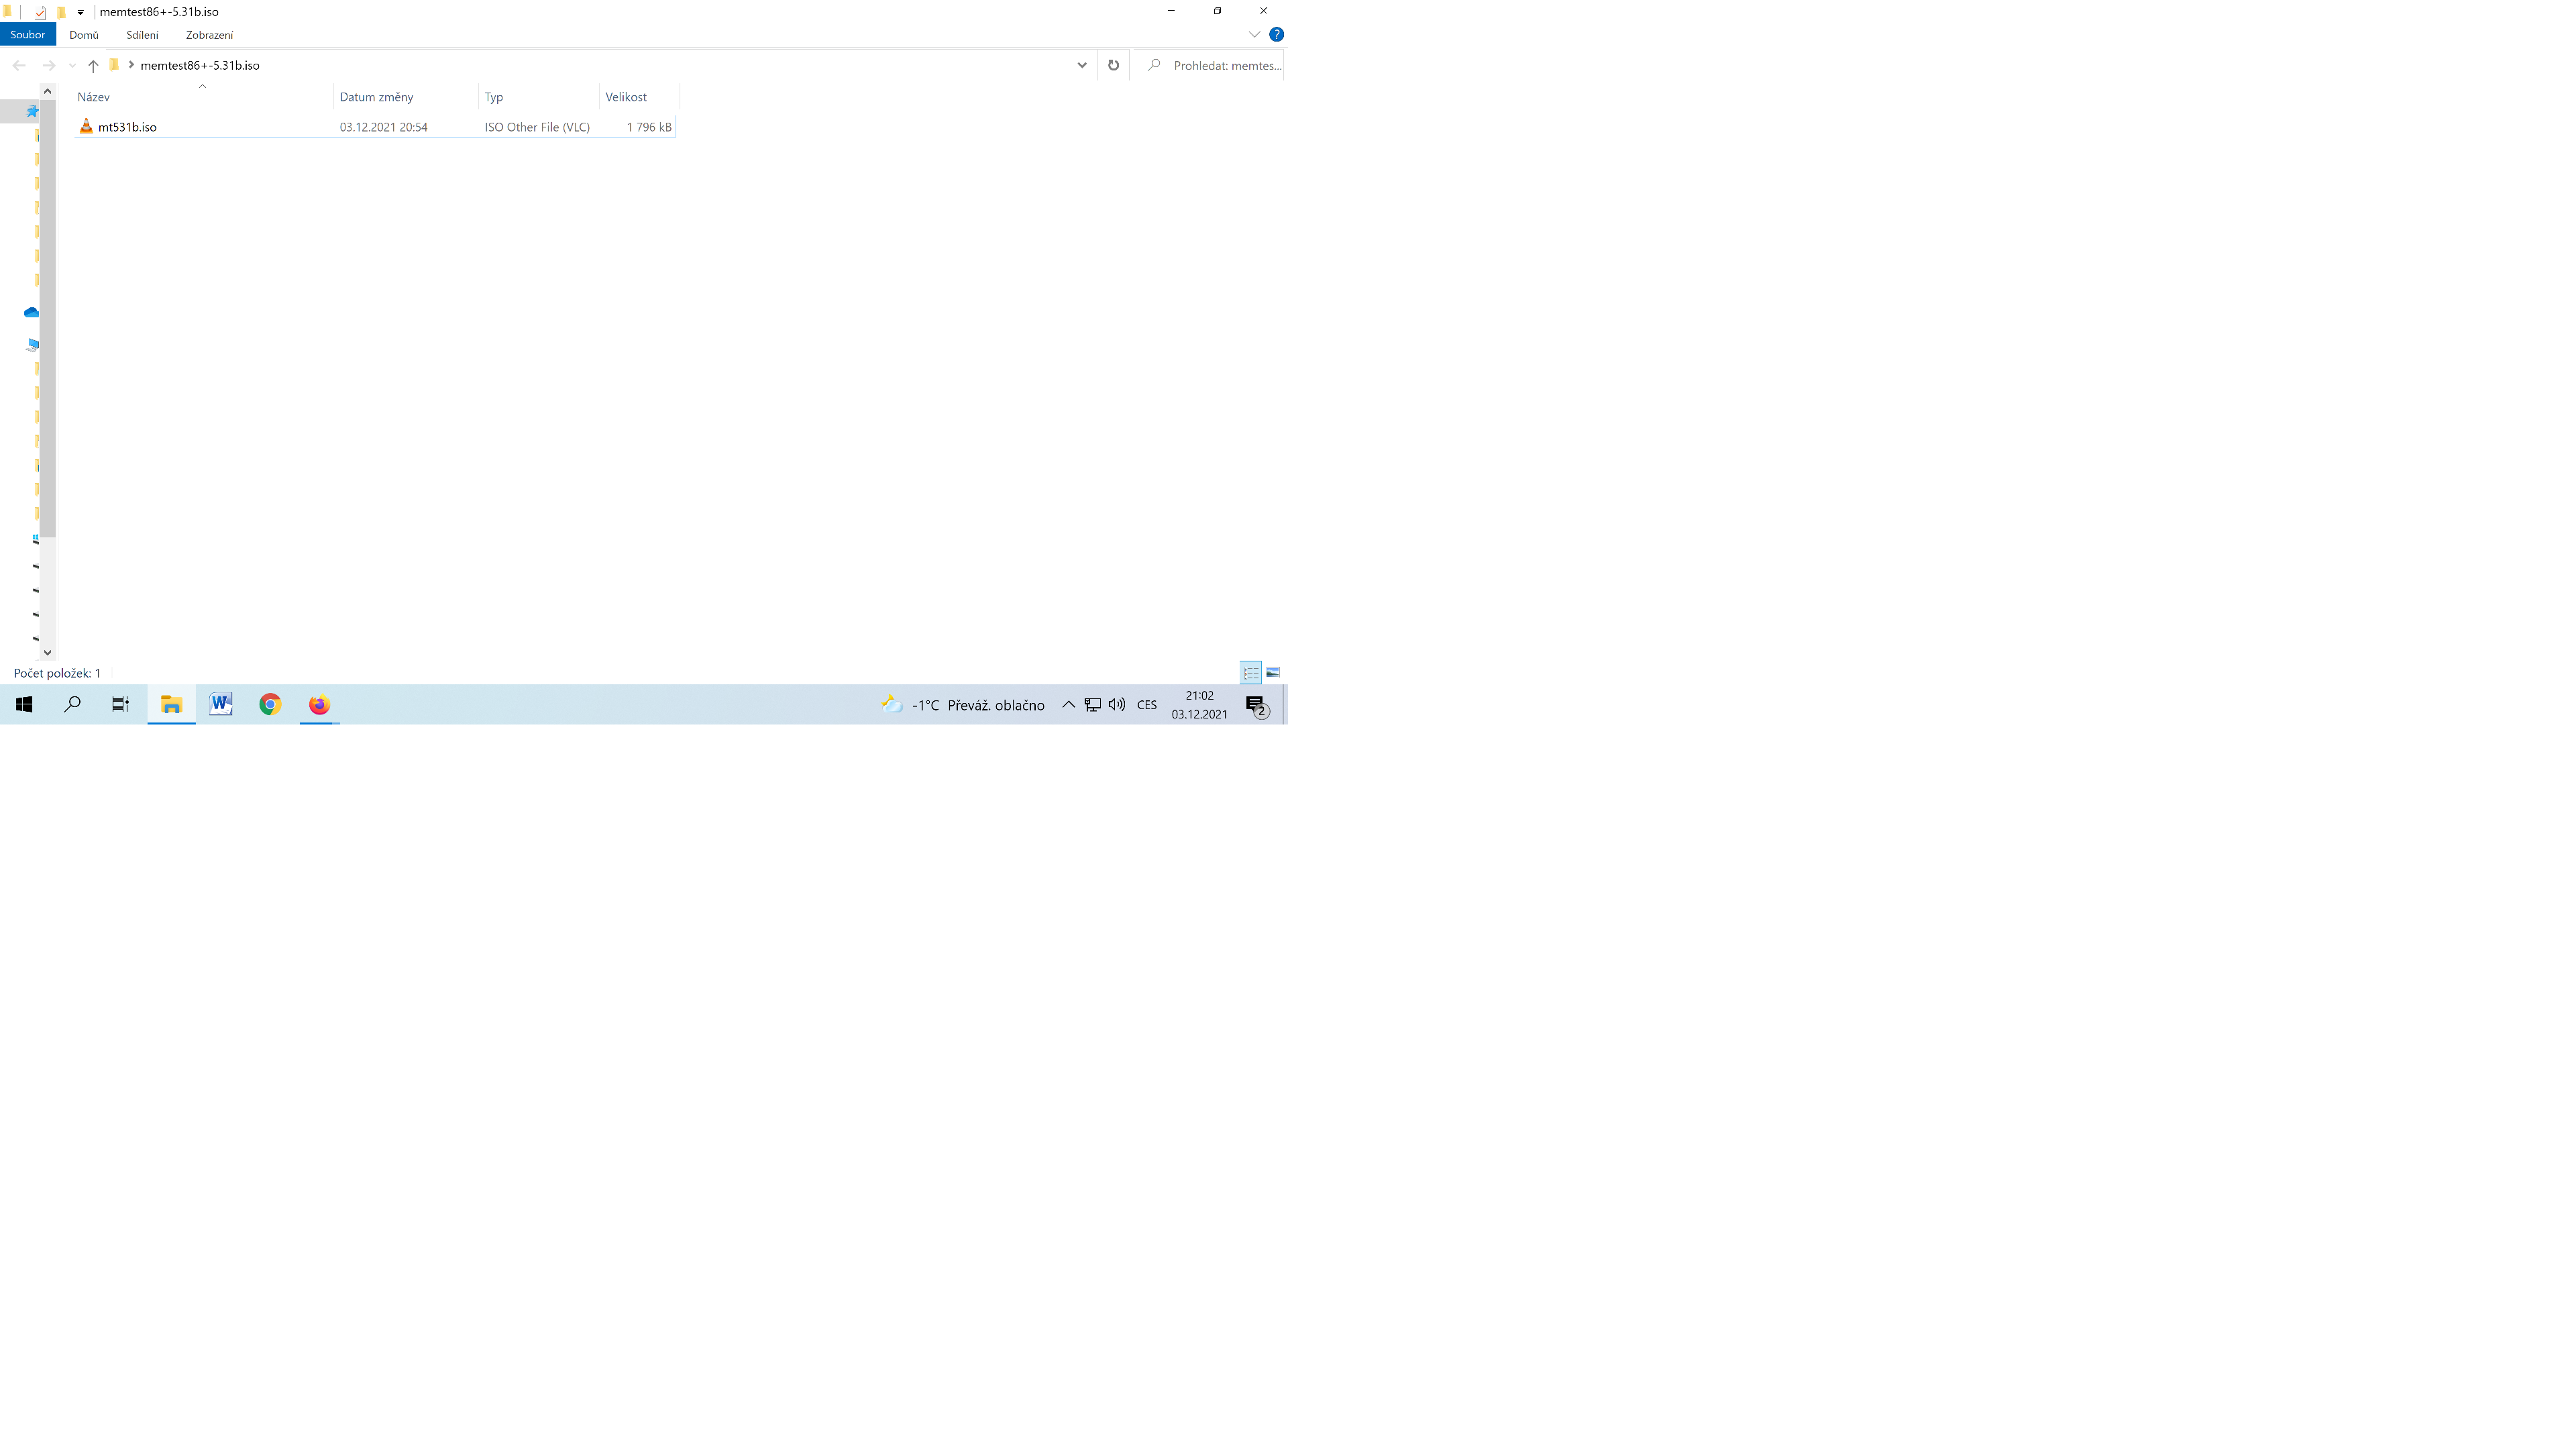The width and height of the screenshot is (2576, 1449).
Task: Open the Soubor menu
Action: coord(28,35)
